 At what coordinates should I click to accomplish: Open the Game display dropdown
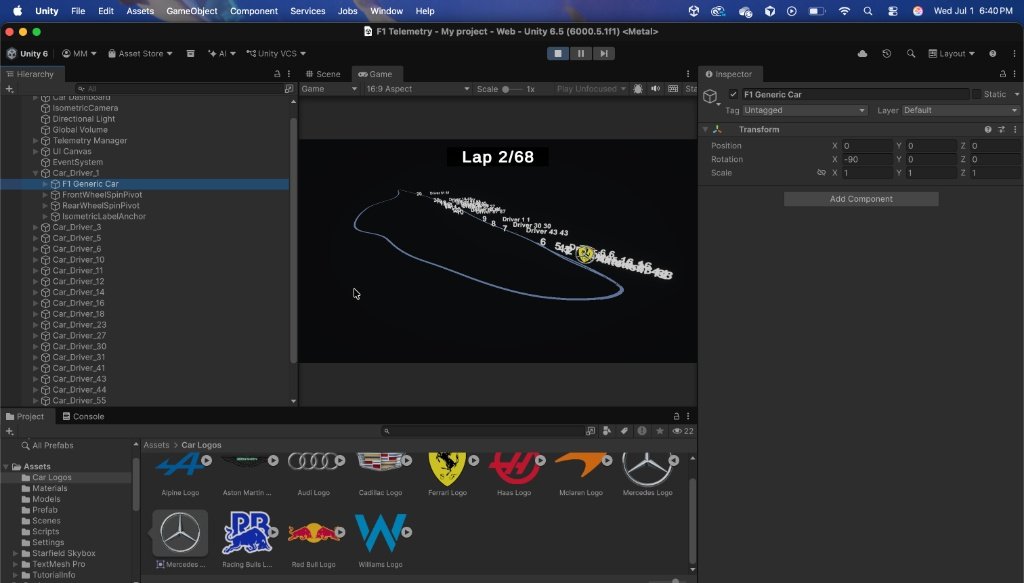coord(329,89)
